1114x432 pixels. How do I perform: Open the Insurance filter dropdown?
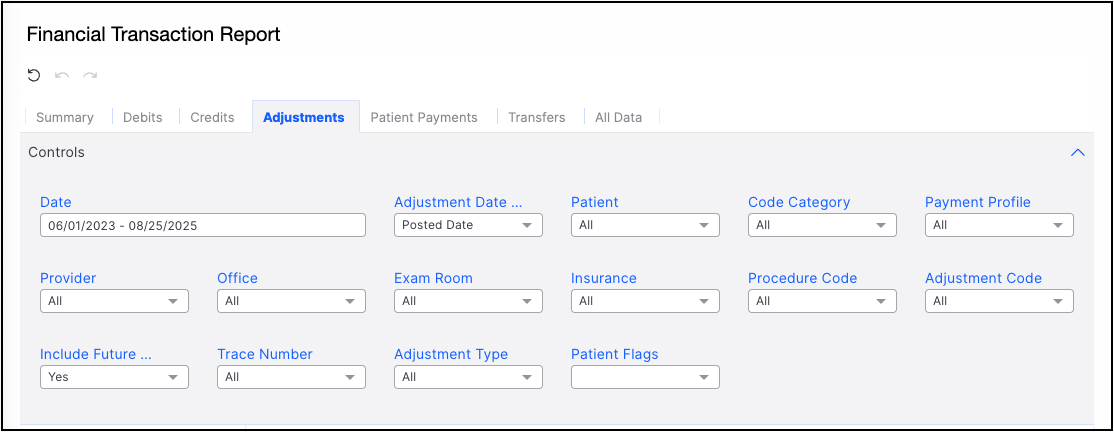tap(645, 301)
